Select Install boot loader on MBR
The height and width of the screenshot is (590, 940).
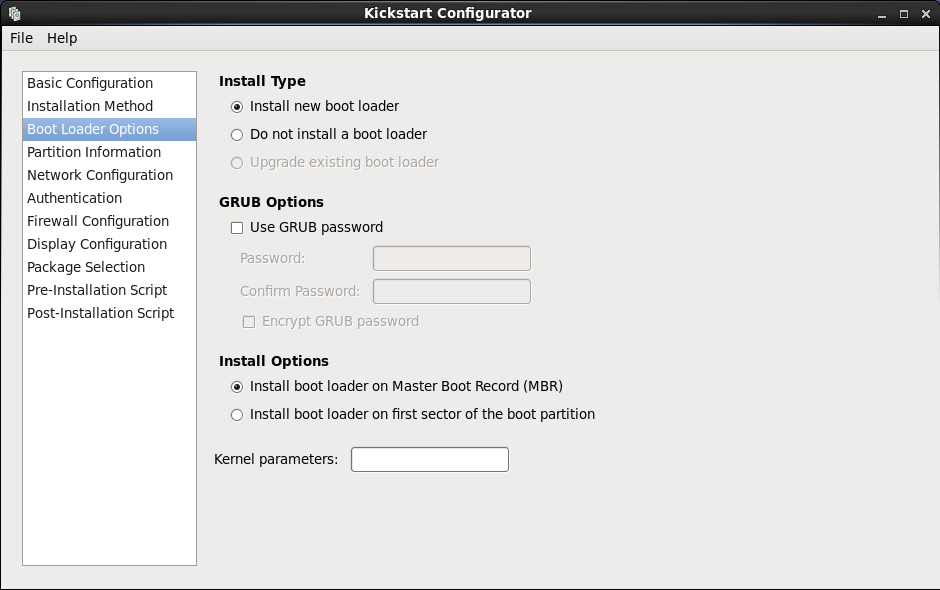tap(237, 386)
